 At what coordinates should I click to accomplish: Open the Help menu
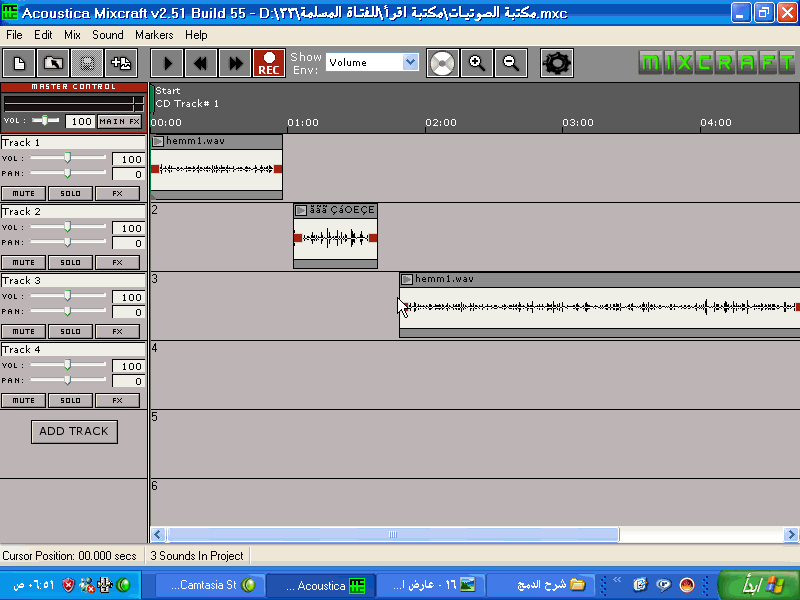point(196,35)
